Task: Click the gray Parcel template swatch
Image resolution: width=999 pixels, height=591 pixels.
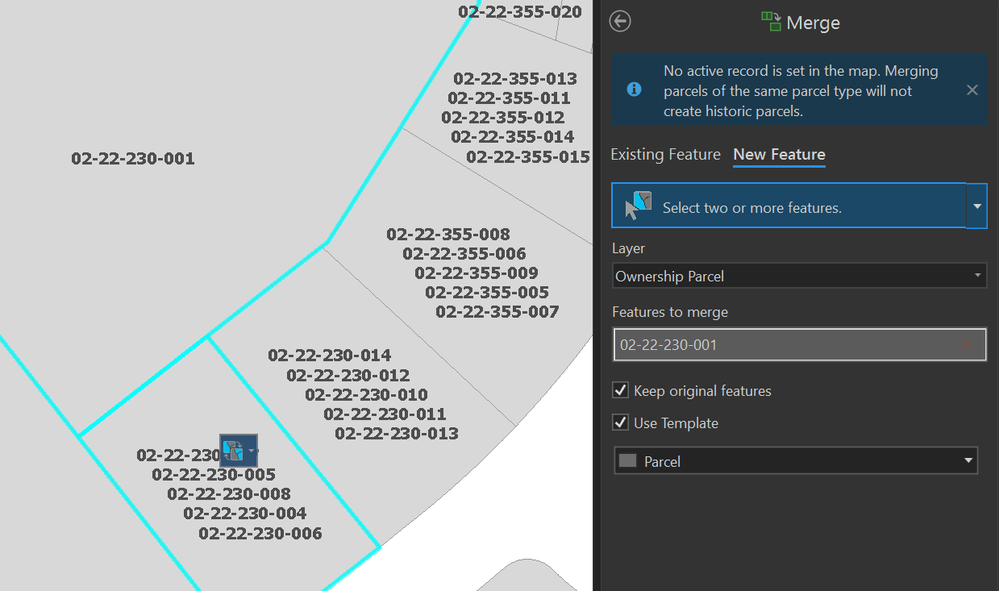Action: point(628,460)
